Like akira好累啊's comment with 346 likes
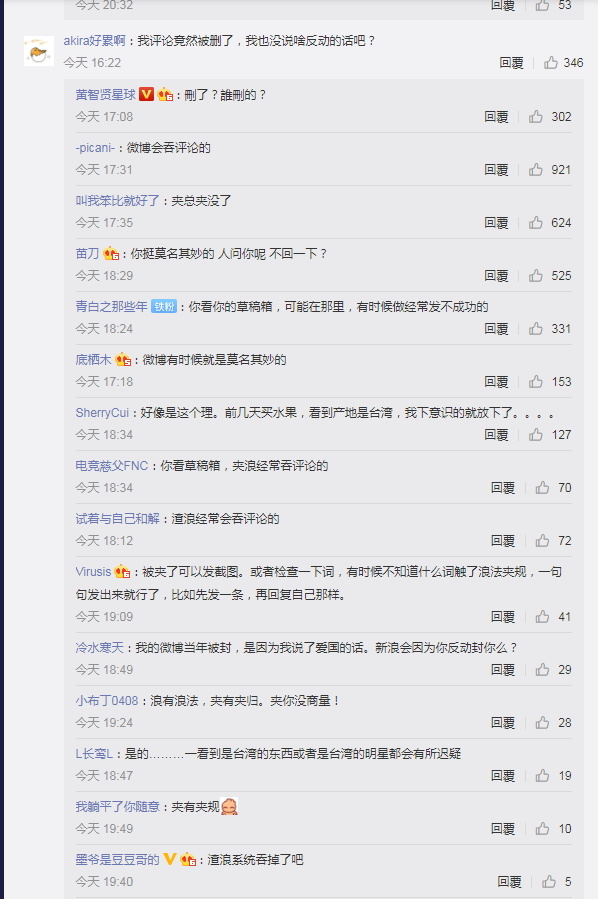This screenshot has height=899, width=598. pos(551,62)
